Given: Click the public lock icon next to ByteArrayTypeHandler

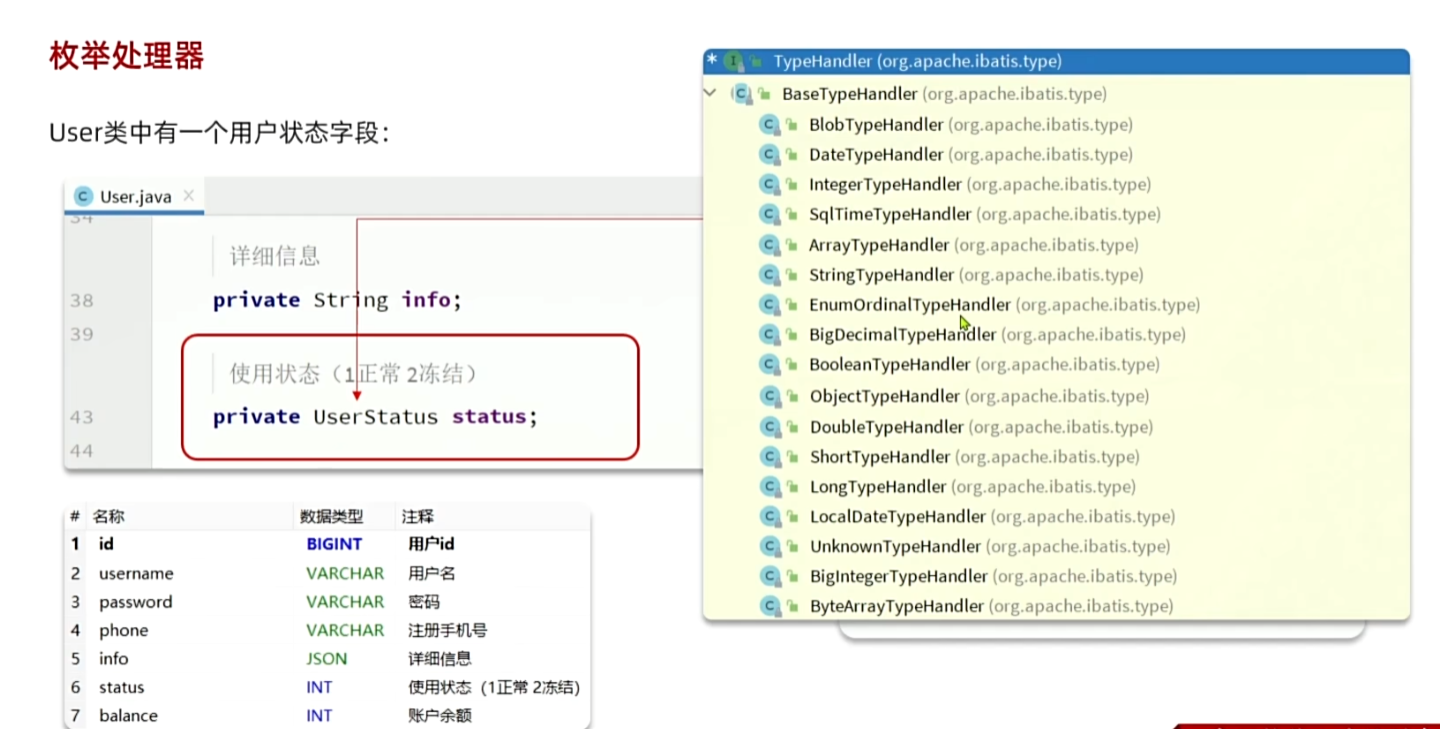Looking at the screenshot, I should 792,607.
